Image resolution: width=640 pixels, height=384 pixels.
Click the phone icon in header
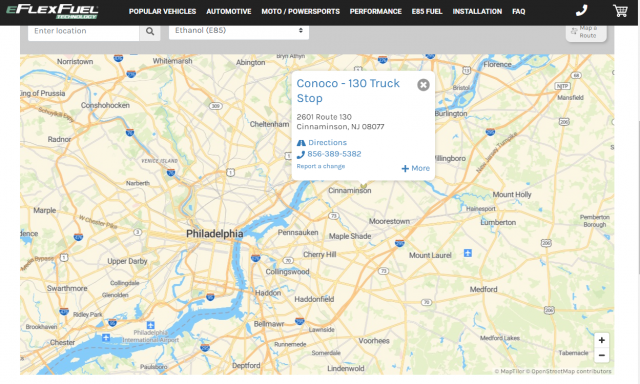[x=581, y=11]
